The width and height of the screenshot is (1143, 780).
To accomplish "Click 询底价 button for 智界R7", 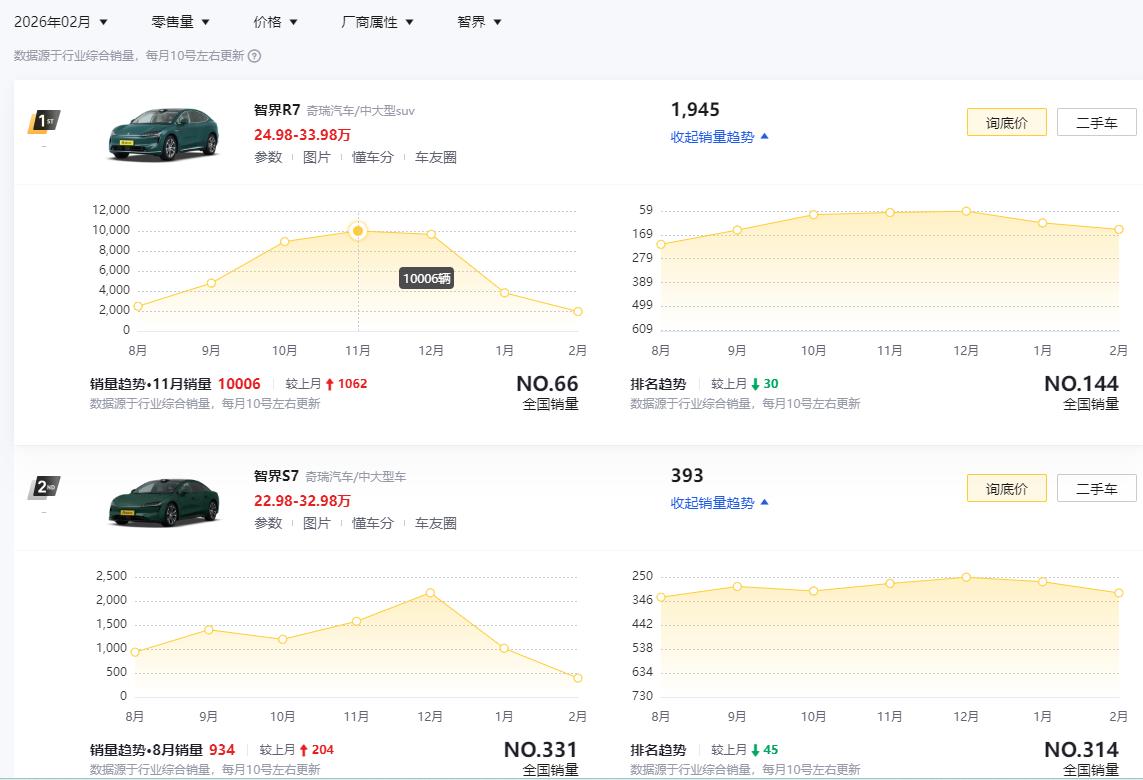I will coord(1007,122).
